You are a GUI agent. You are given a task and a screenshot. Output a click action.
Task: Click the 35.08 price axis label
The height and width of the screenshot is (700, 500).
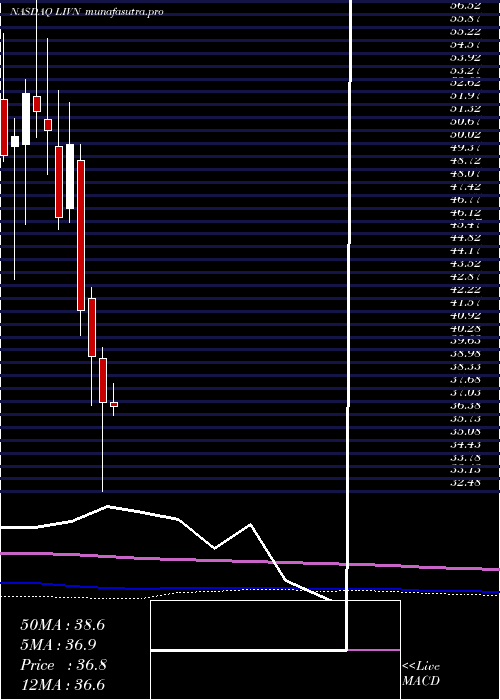tap(466, 432)
